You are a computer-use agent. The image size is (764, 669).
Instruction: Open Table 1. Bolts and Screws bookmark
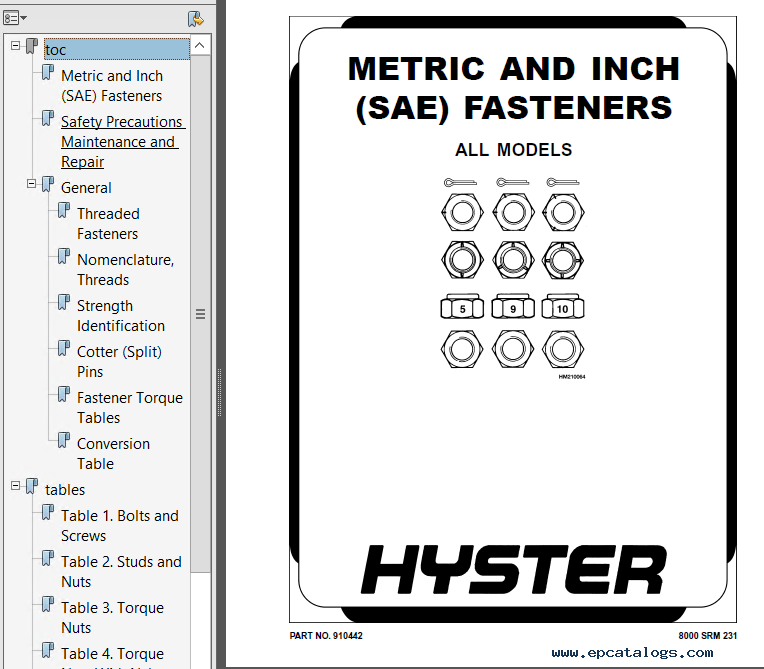(x=120, y=525)
